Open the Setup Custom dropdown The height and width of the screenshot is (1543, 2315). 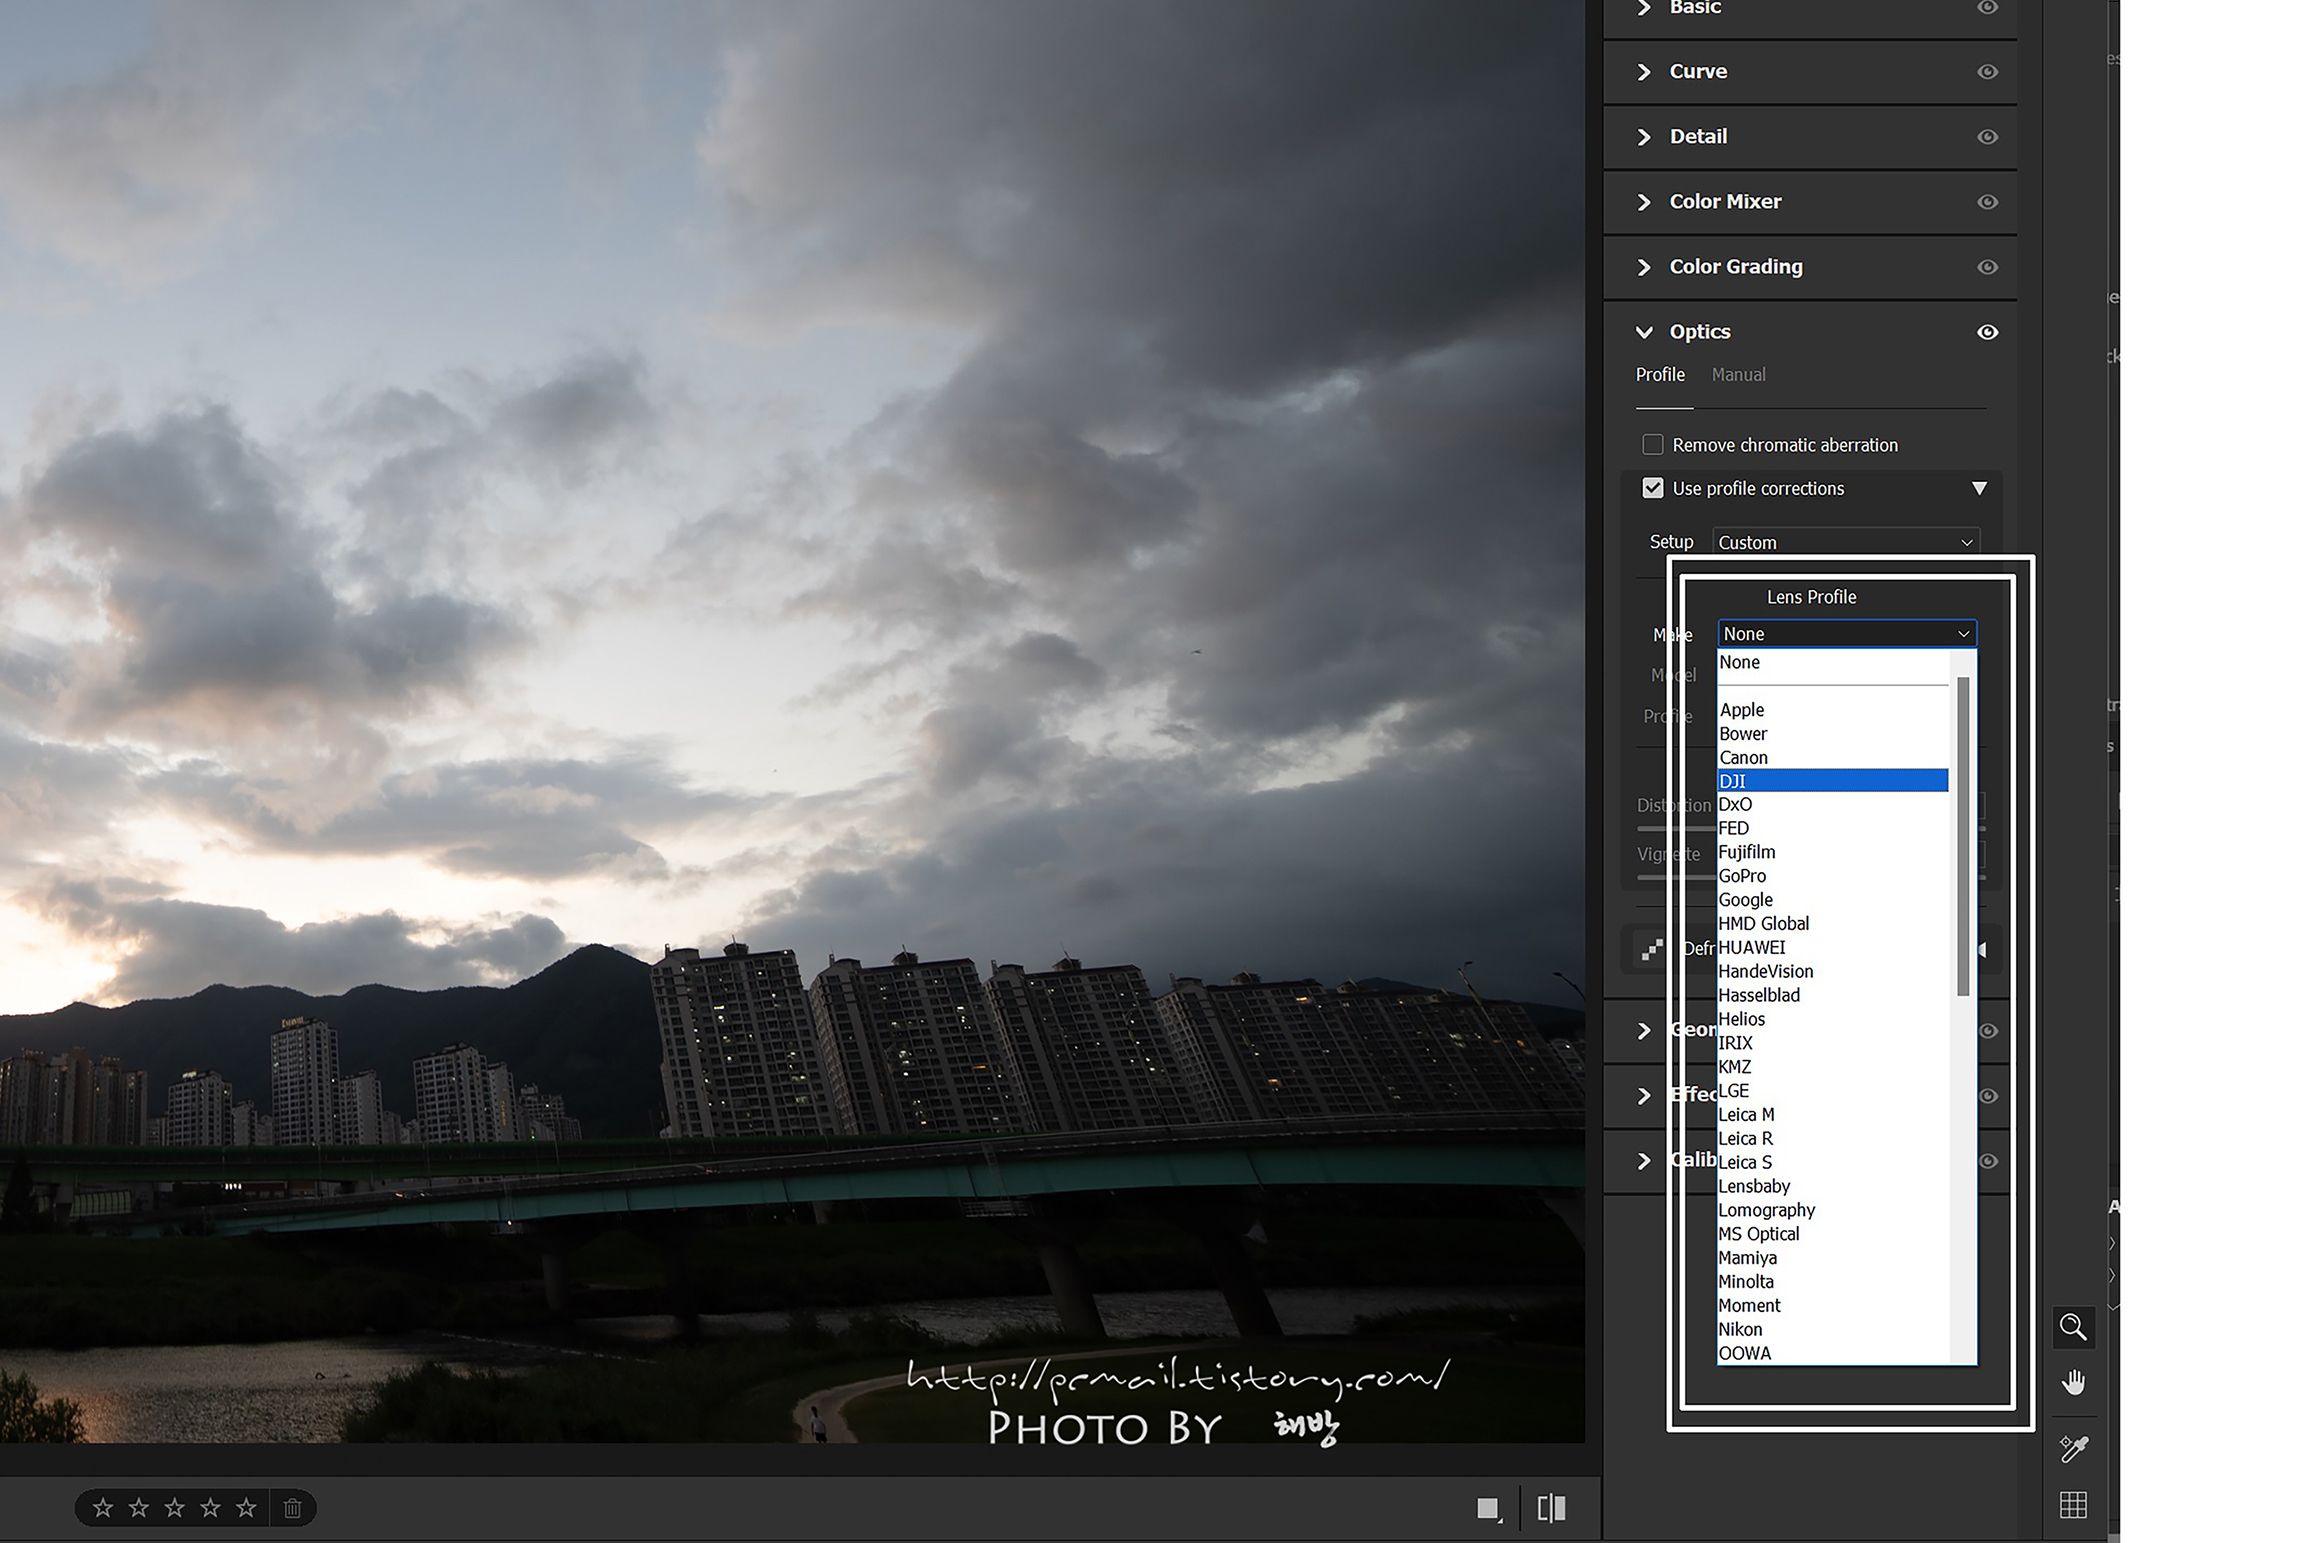coord(1845,542)
